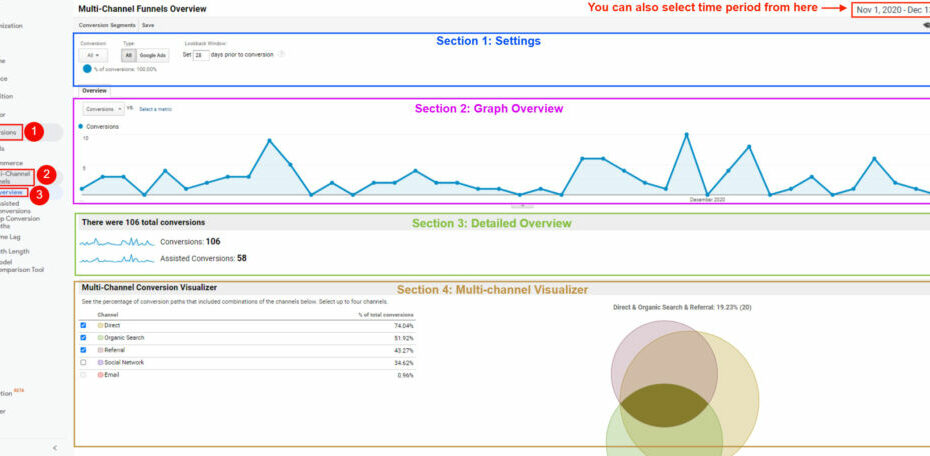Click the 'Multi-Channel Funnels Overview' page title
Screen dimensions: 930x456
(x=142, y=9)
